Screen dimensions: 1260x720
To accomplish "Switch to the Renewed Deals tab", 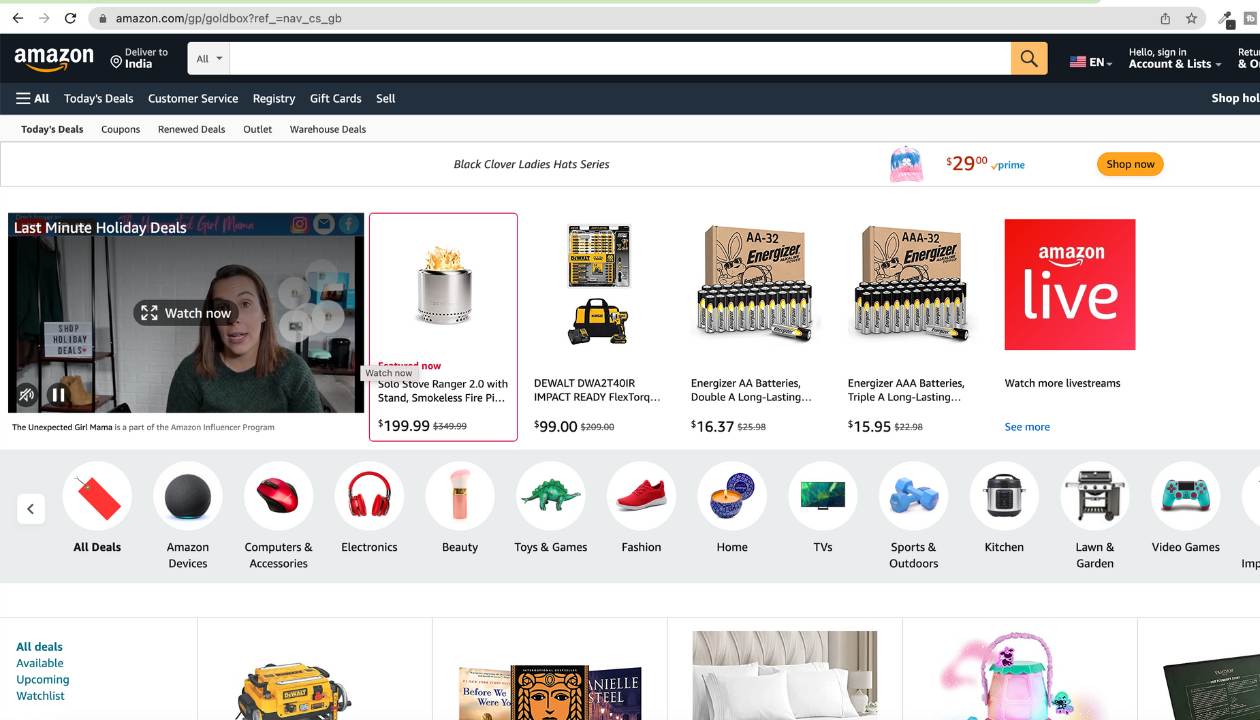I will pyautogui.click(x=191, y=129).
